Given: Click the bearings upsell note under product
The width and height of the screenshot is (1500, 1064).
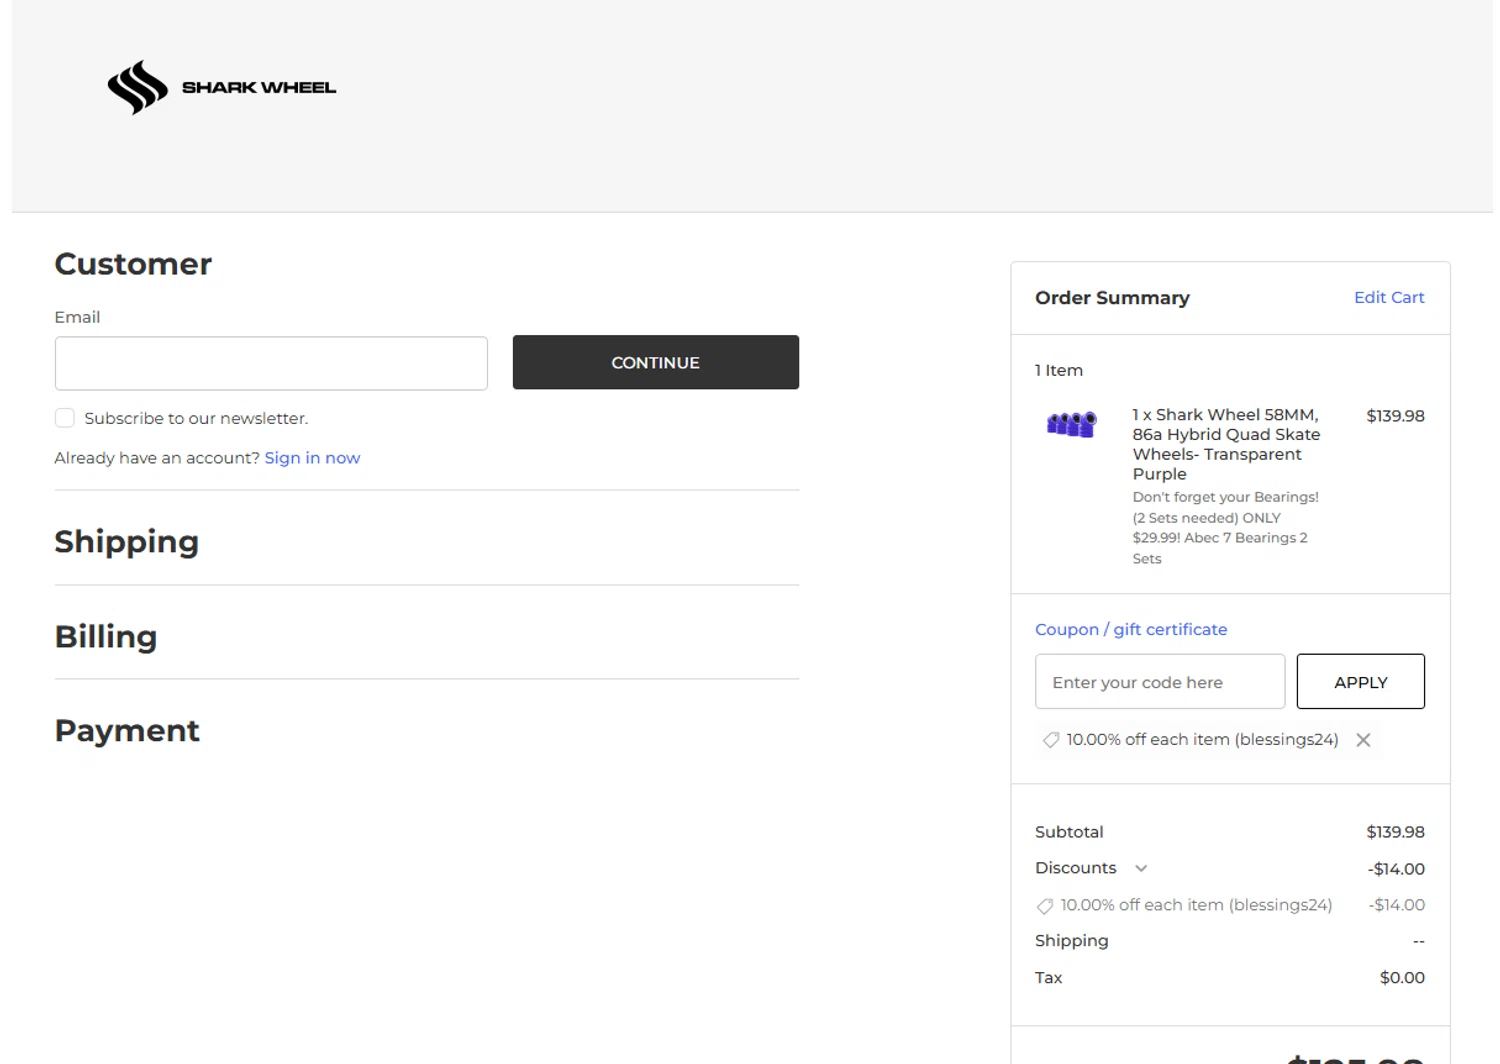Looking at the screenshot, I should 1226,528.
